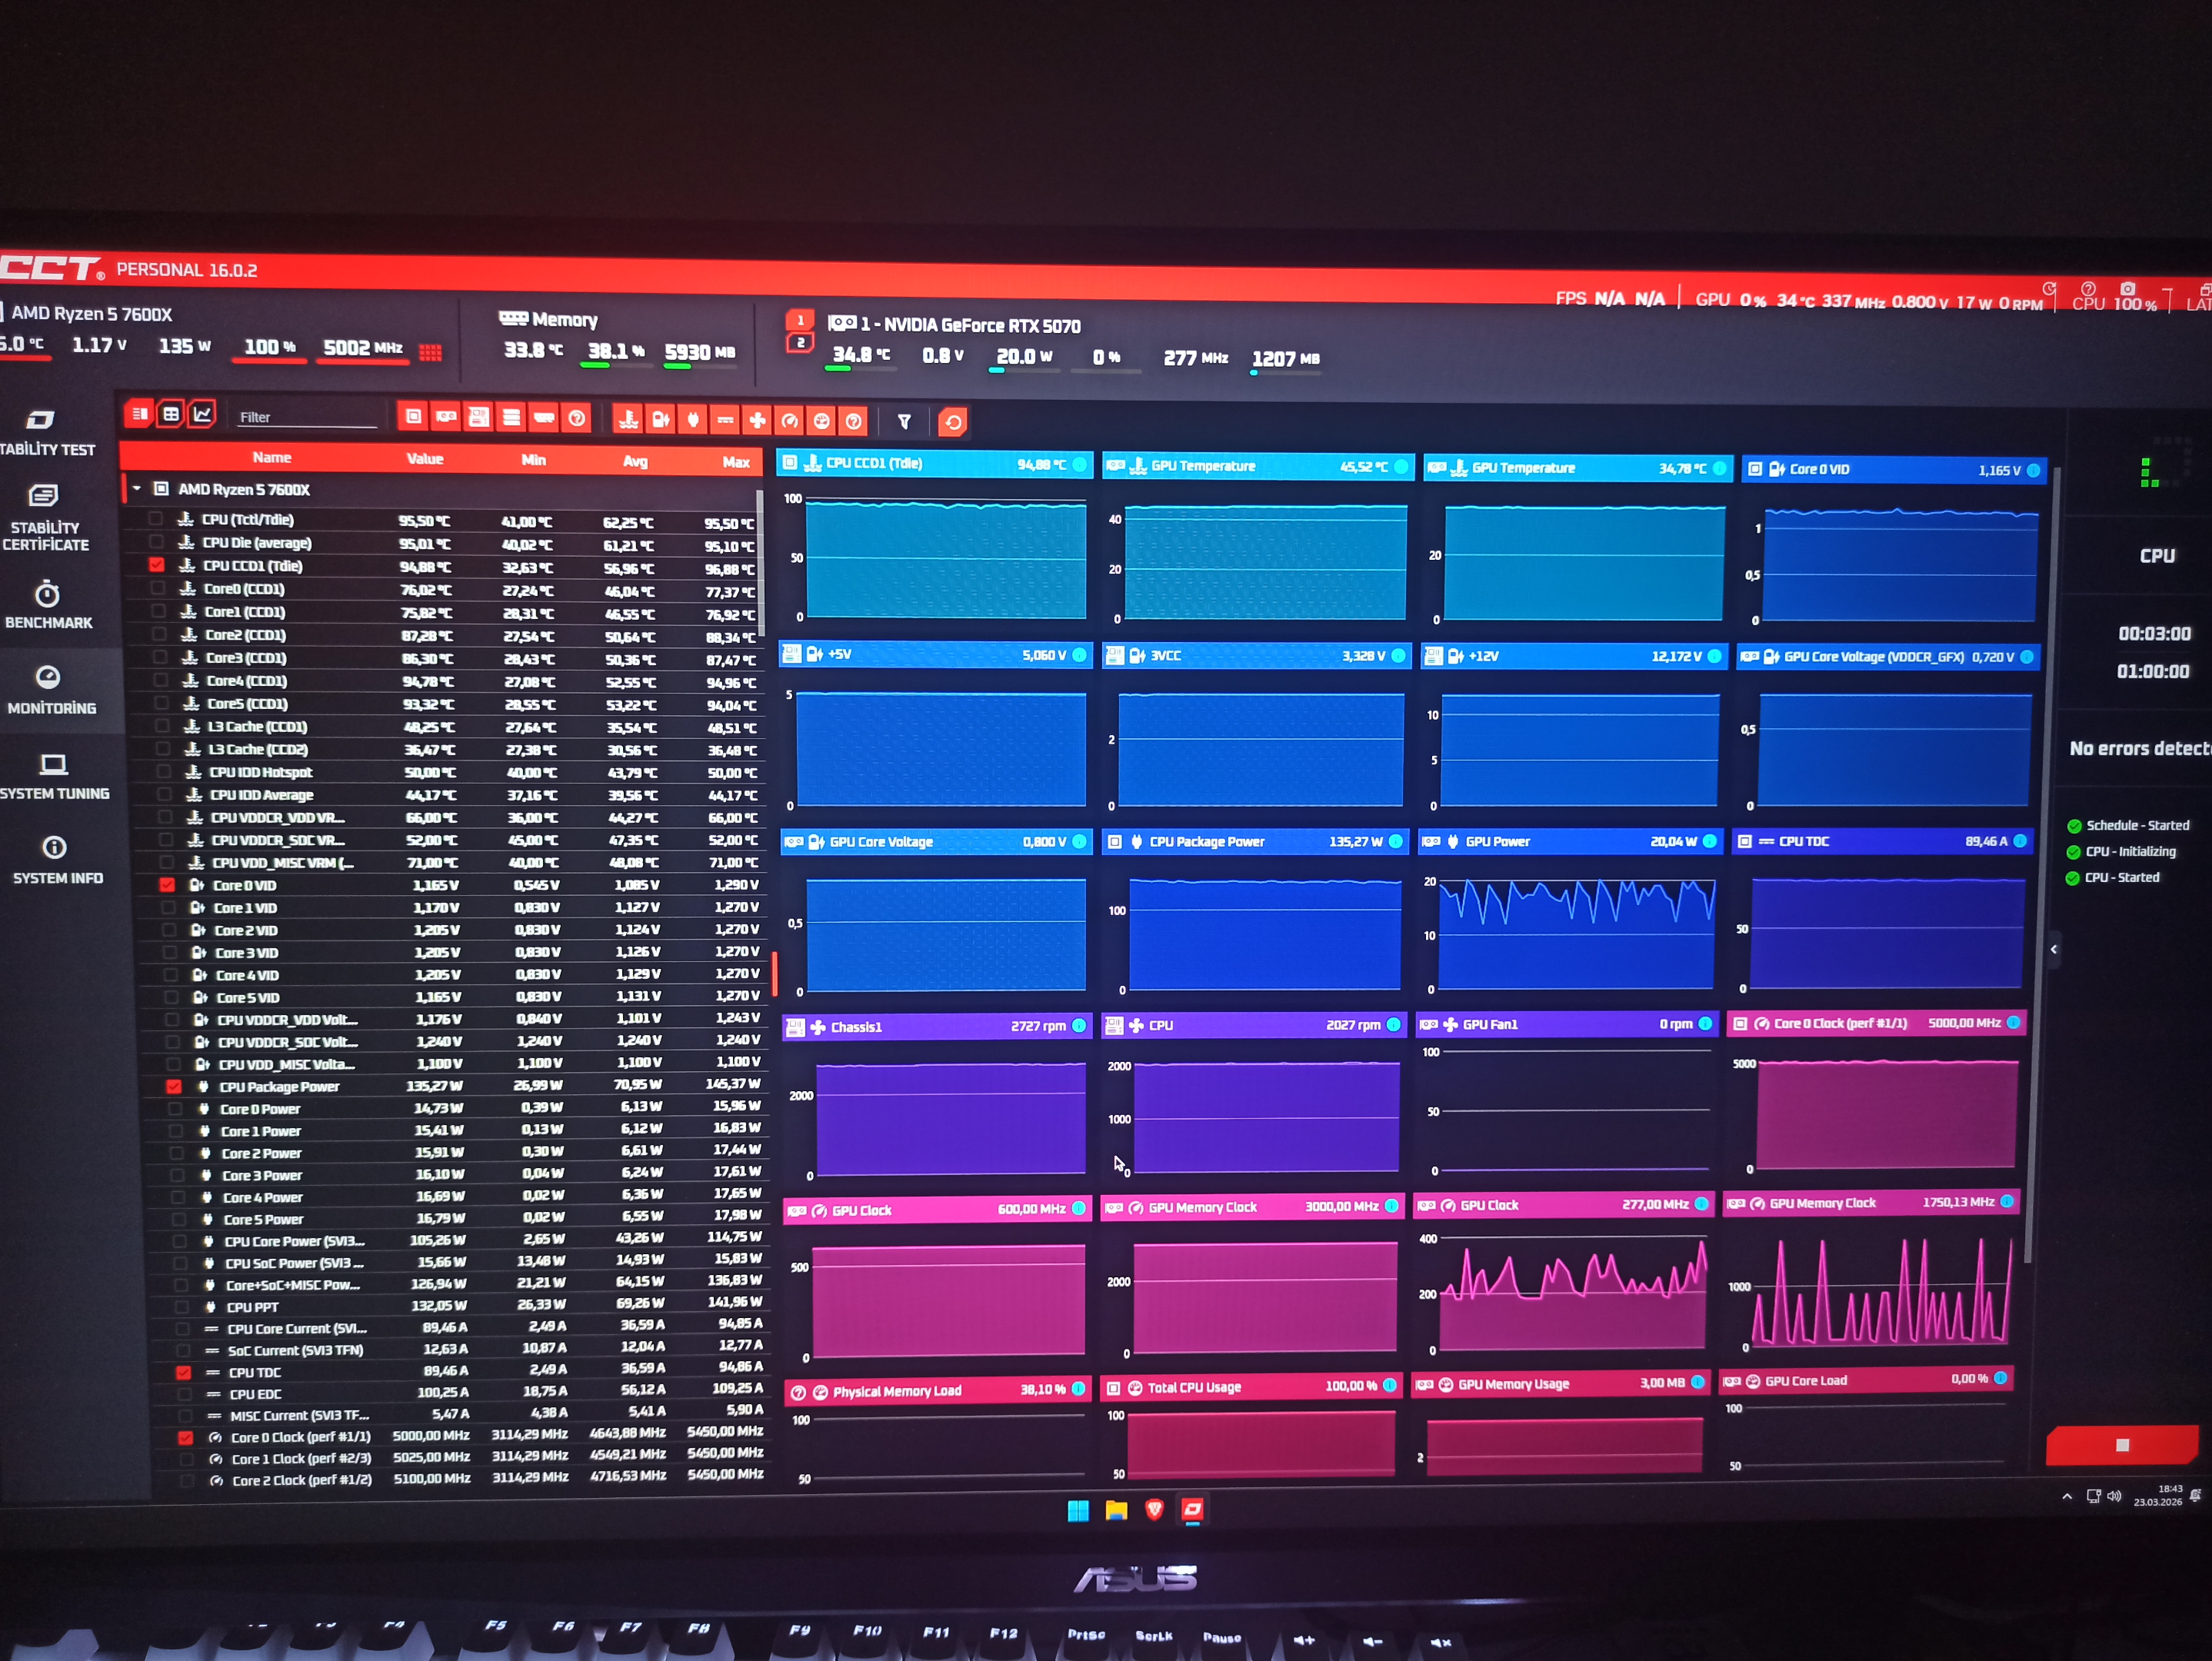Open the Windows Start menu
This screenshot has height=1661, width=2212.
click(x=1078, y=1510)
